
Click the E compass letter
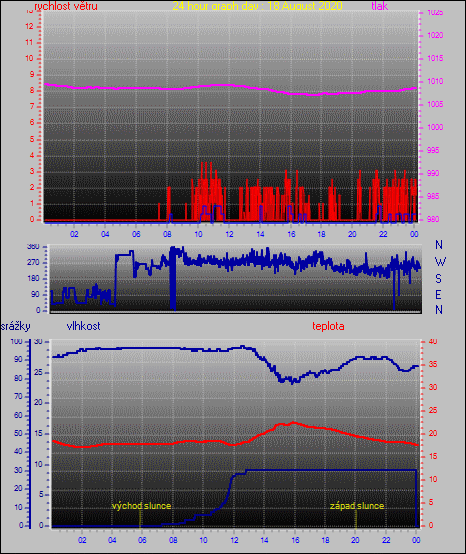438,294
